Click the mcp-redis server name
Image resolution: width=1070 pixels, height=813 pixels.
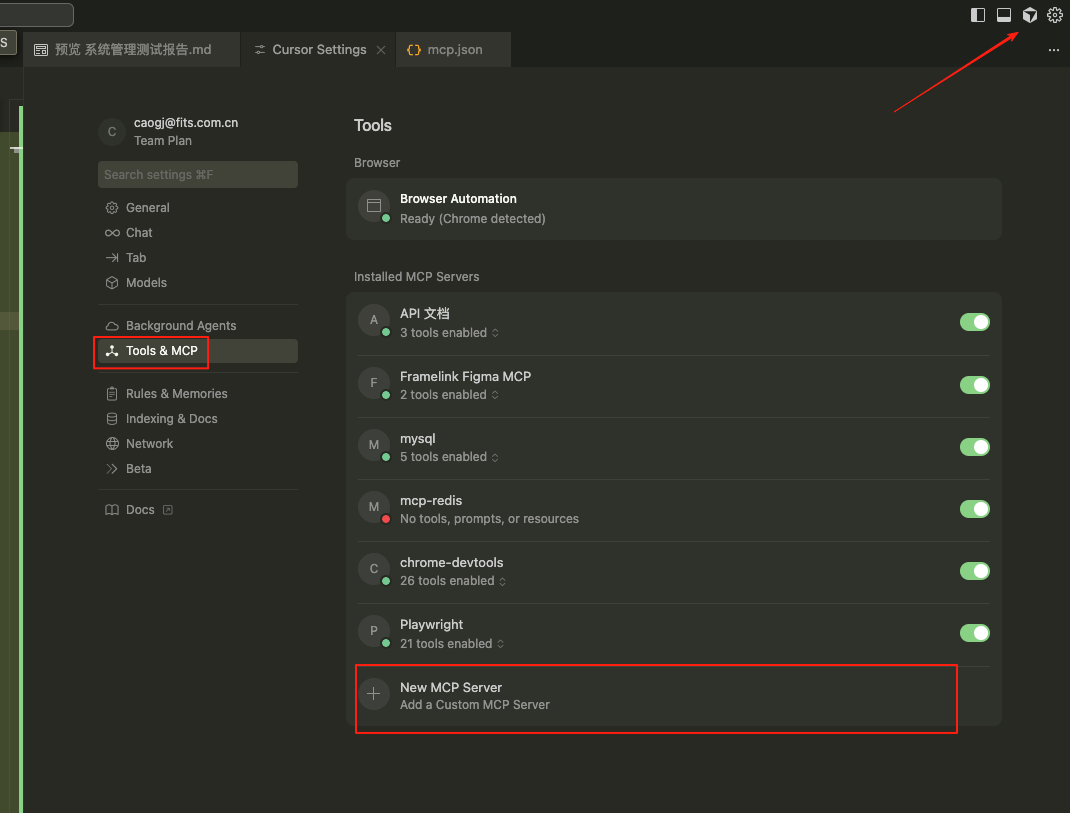click(431, 501)
